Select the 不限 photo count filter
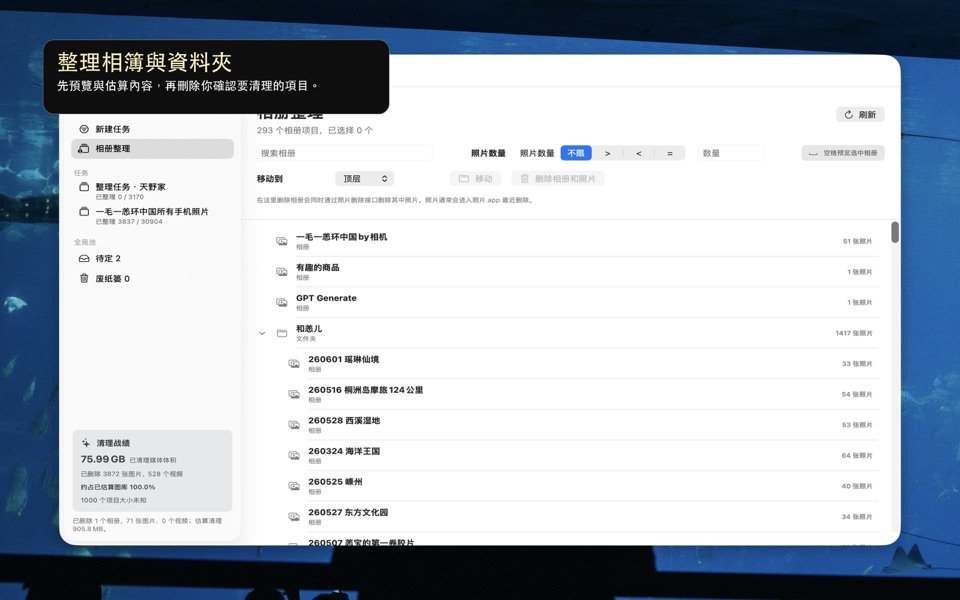The height and width of the screenshot is (600, 960). click(576, 153)
